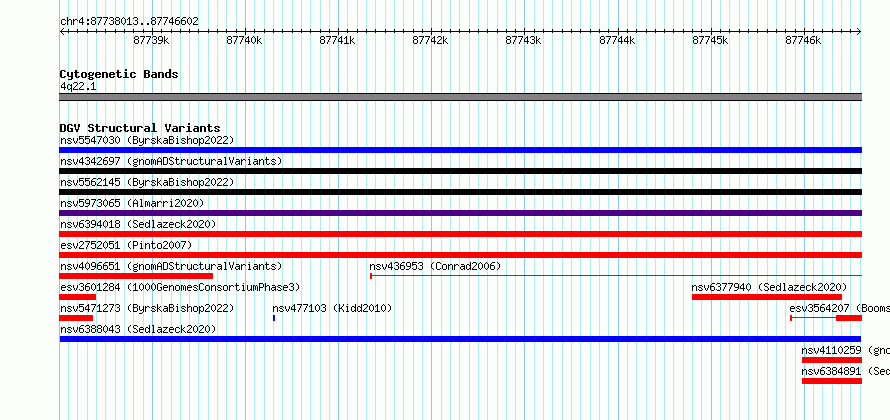This screenshot has width=890, height=420.
Task: Click the 87746k ruler position
Action: (803, 40)
